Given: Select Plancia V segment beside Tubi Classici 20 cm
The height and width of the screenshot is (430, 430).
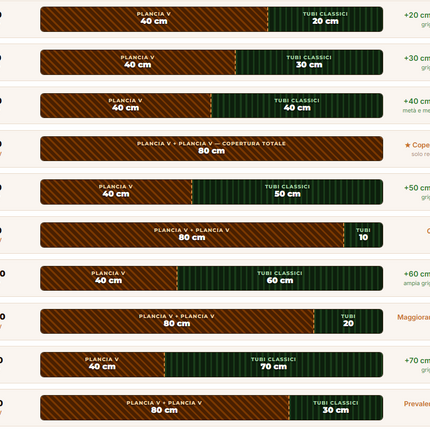Looking at the screenshot, I should coord(154,19).
